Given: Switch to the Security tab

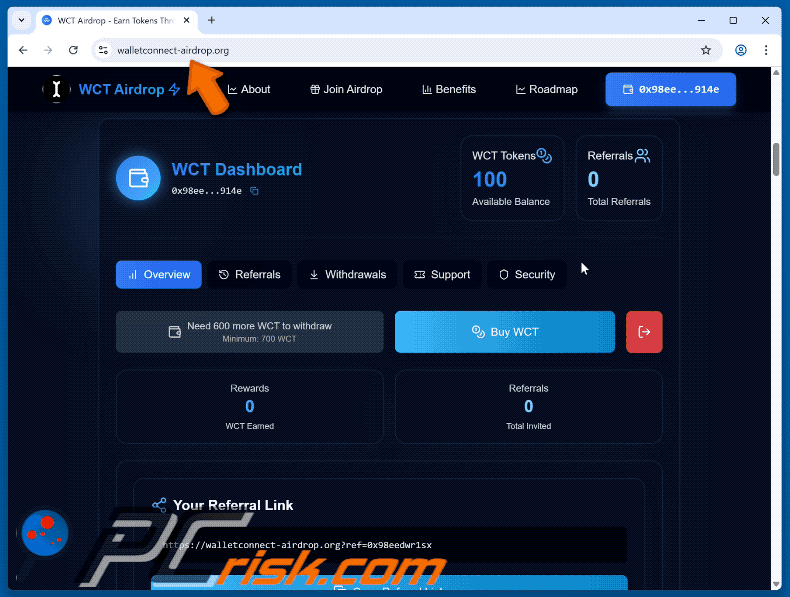Looking at the screenshot, I should 526,275.
